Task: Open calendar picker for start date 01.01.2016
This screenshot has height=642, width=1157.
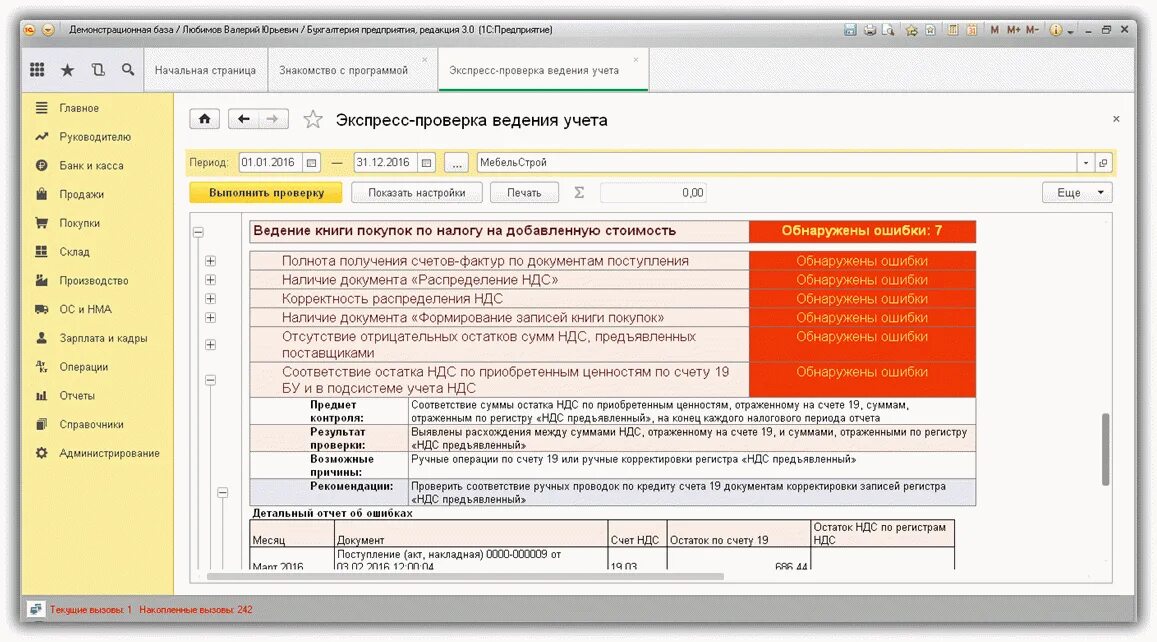Action: [311, 163]
